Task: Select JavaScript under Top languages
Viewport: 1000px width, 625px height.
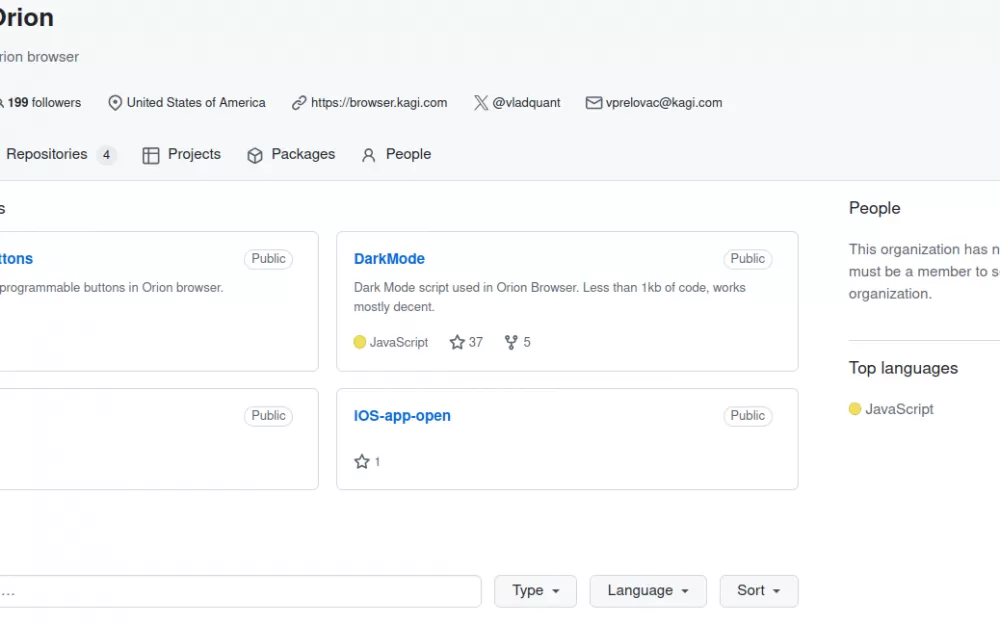Action: 899,409
